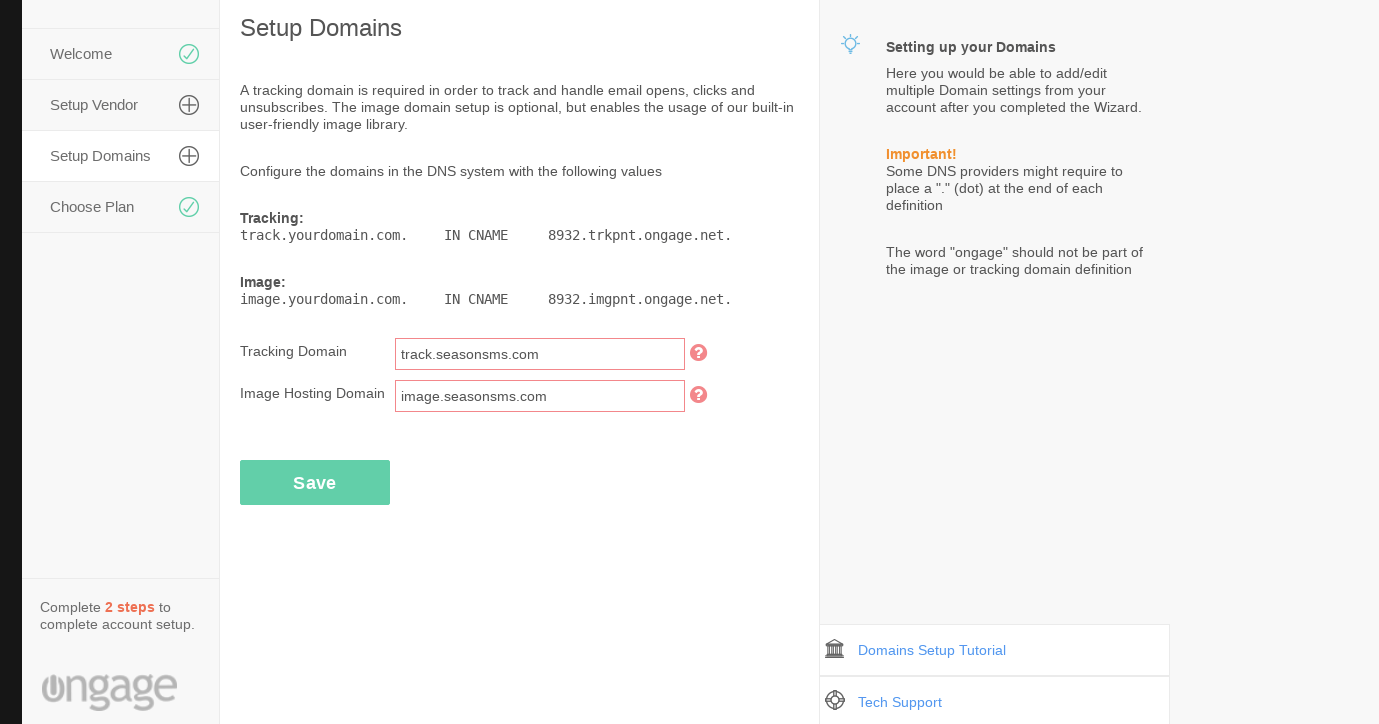This screenshot has width=1379, height=724.
Task: Open the Tech Support link
Action: [900, 702]
